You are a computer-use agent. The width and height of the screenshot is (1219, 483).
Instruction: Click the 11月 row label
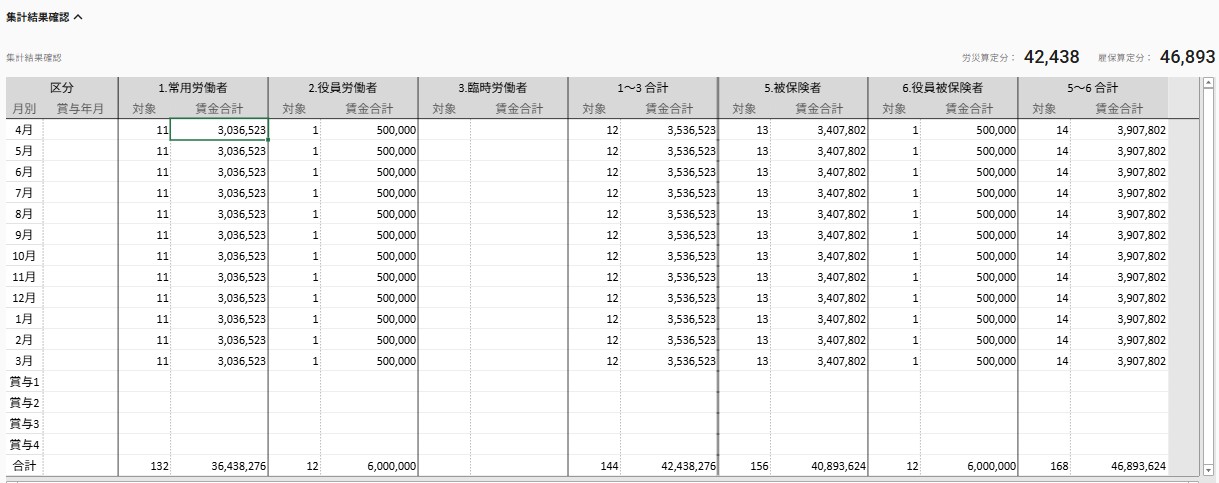24,277
